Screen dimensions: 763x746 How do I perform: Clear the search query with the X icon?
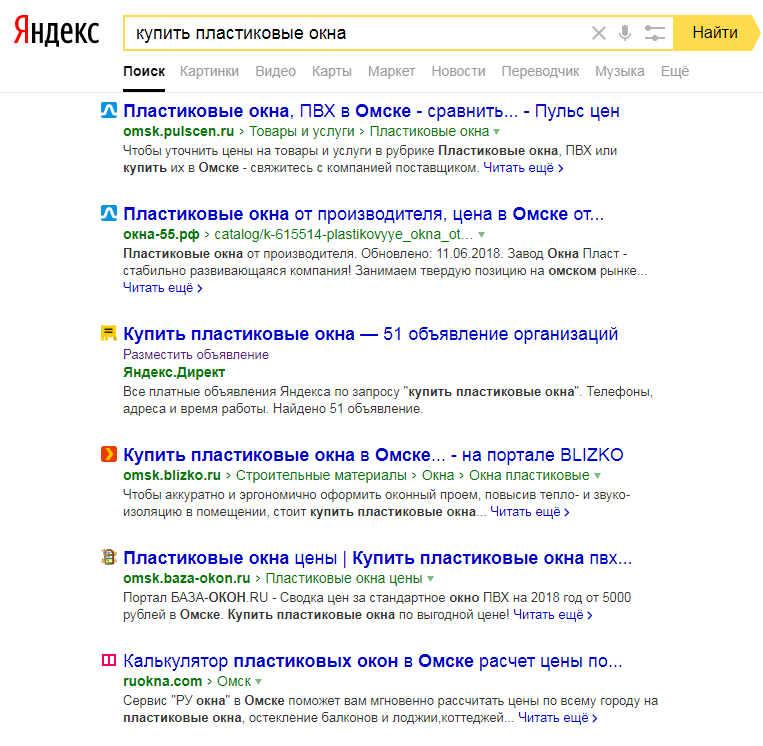pos(599,33)
